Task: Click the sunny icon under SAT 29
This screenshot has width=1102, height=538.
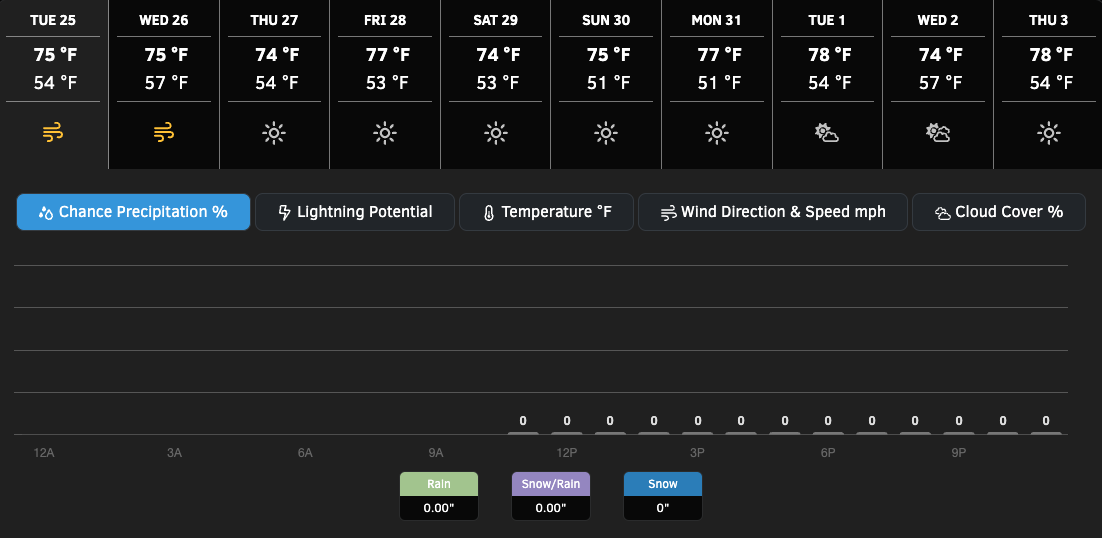Action: 495,133
